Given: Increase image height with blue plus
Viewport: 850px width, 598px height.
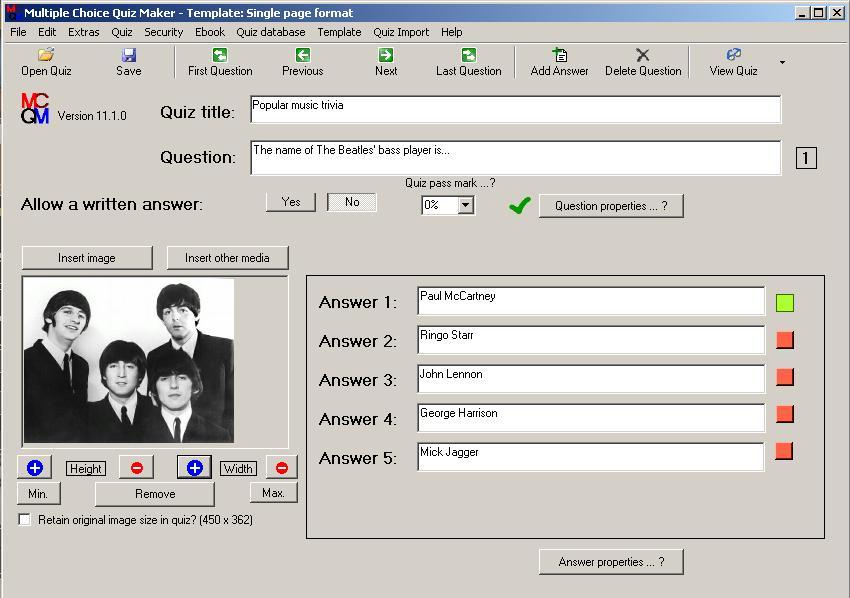Looking at the screenshot, I should [35, 467].
